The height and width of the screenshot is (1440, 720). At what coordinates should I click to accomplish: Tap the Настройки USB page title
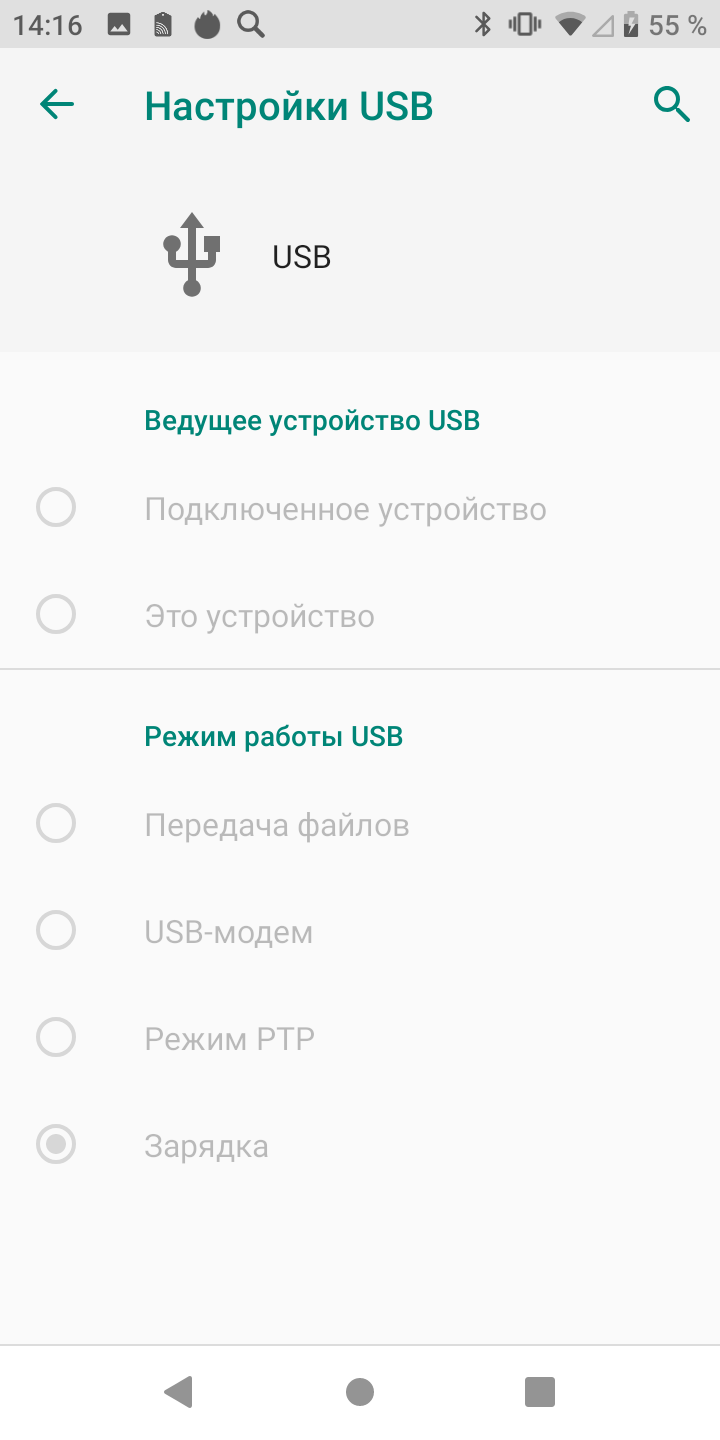(289, 106)
